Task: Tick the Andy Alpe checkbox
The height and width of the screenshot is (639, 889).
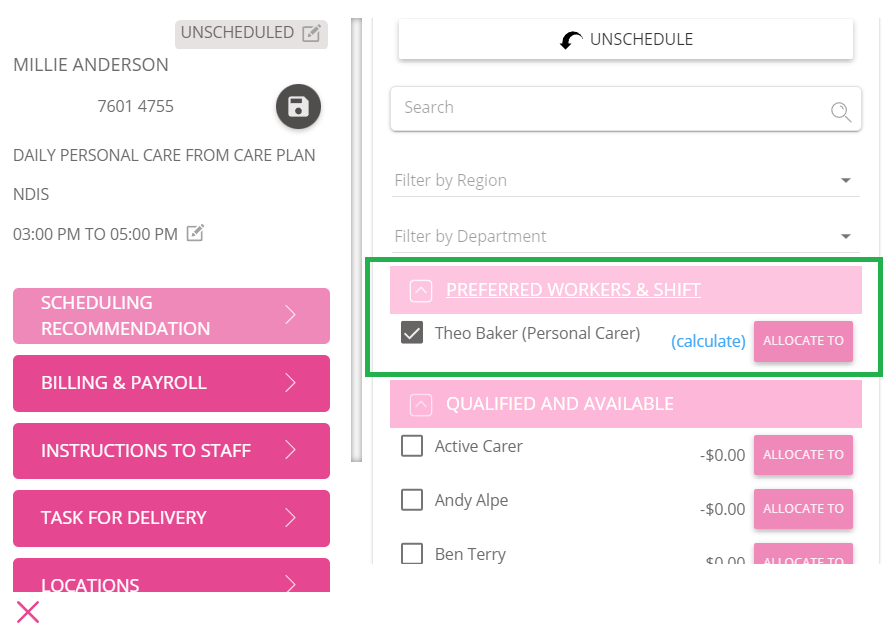Action: coord(412,500)
